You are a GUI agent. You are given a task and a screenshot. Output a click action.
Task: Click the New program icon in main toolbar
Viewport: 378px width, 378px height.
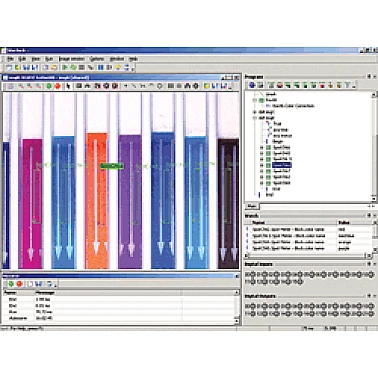[10, 67]
